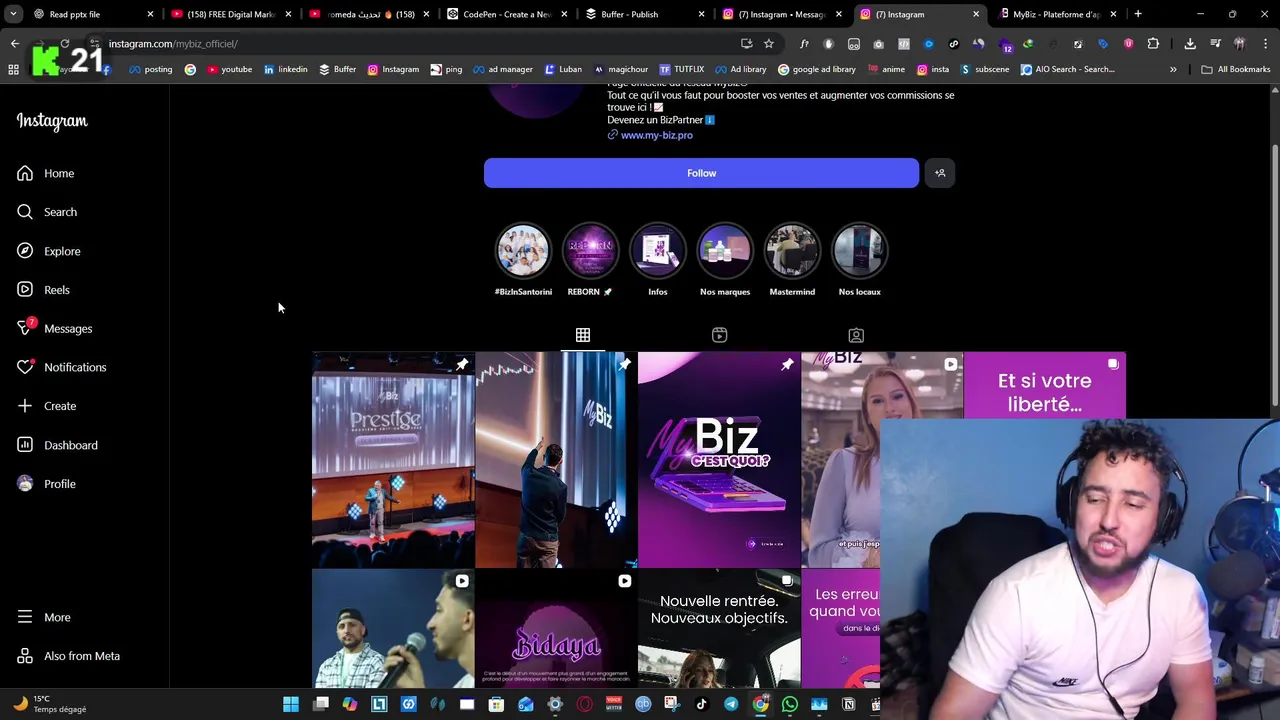Open the Nos locaux highlight

[859, 250]
